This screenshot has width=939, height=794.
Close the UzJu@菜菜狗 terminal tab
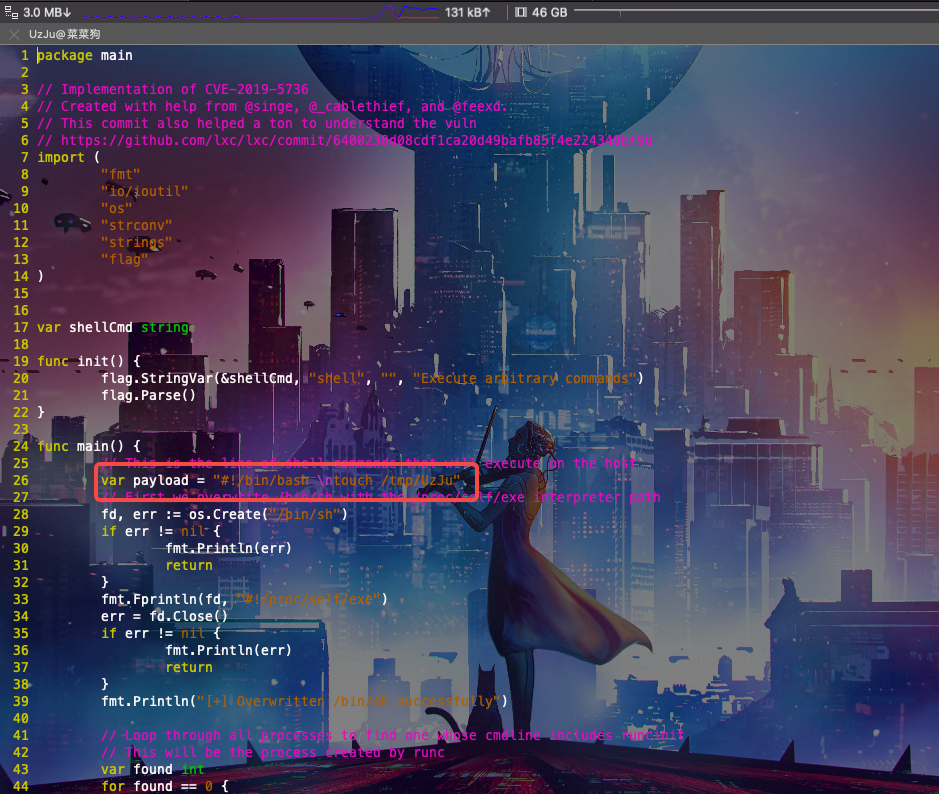[14, 35]
